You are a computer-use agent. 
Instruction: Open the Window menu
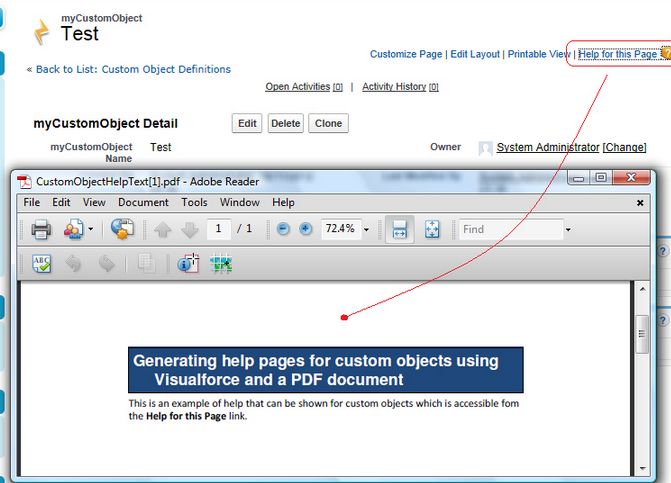tap(240, 202)
